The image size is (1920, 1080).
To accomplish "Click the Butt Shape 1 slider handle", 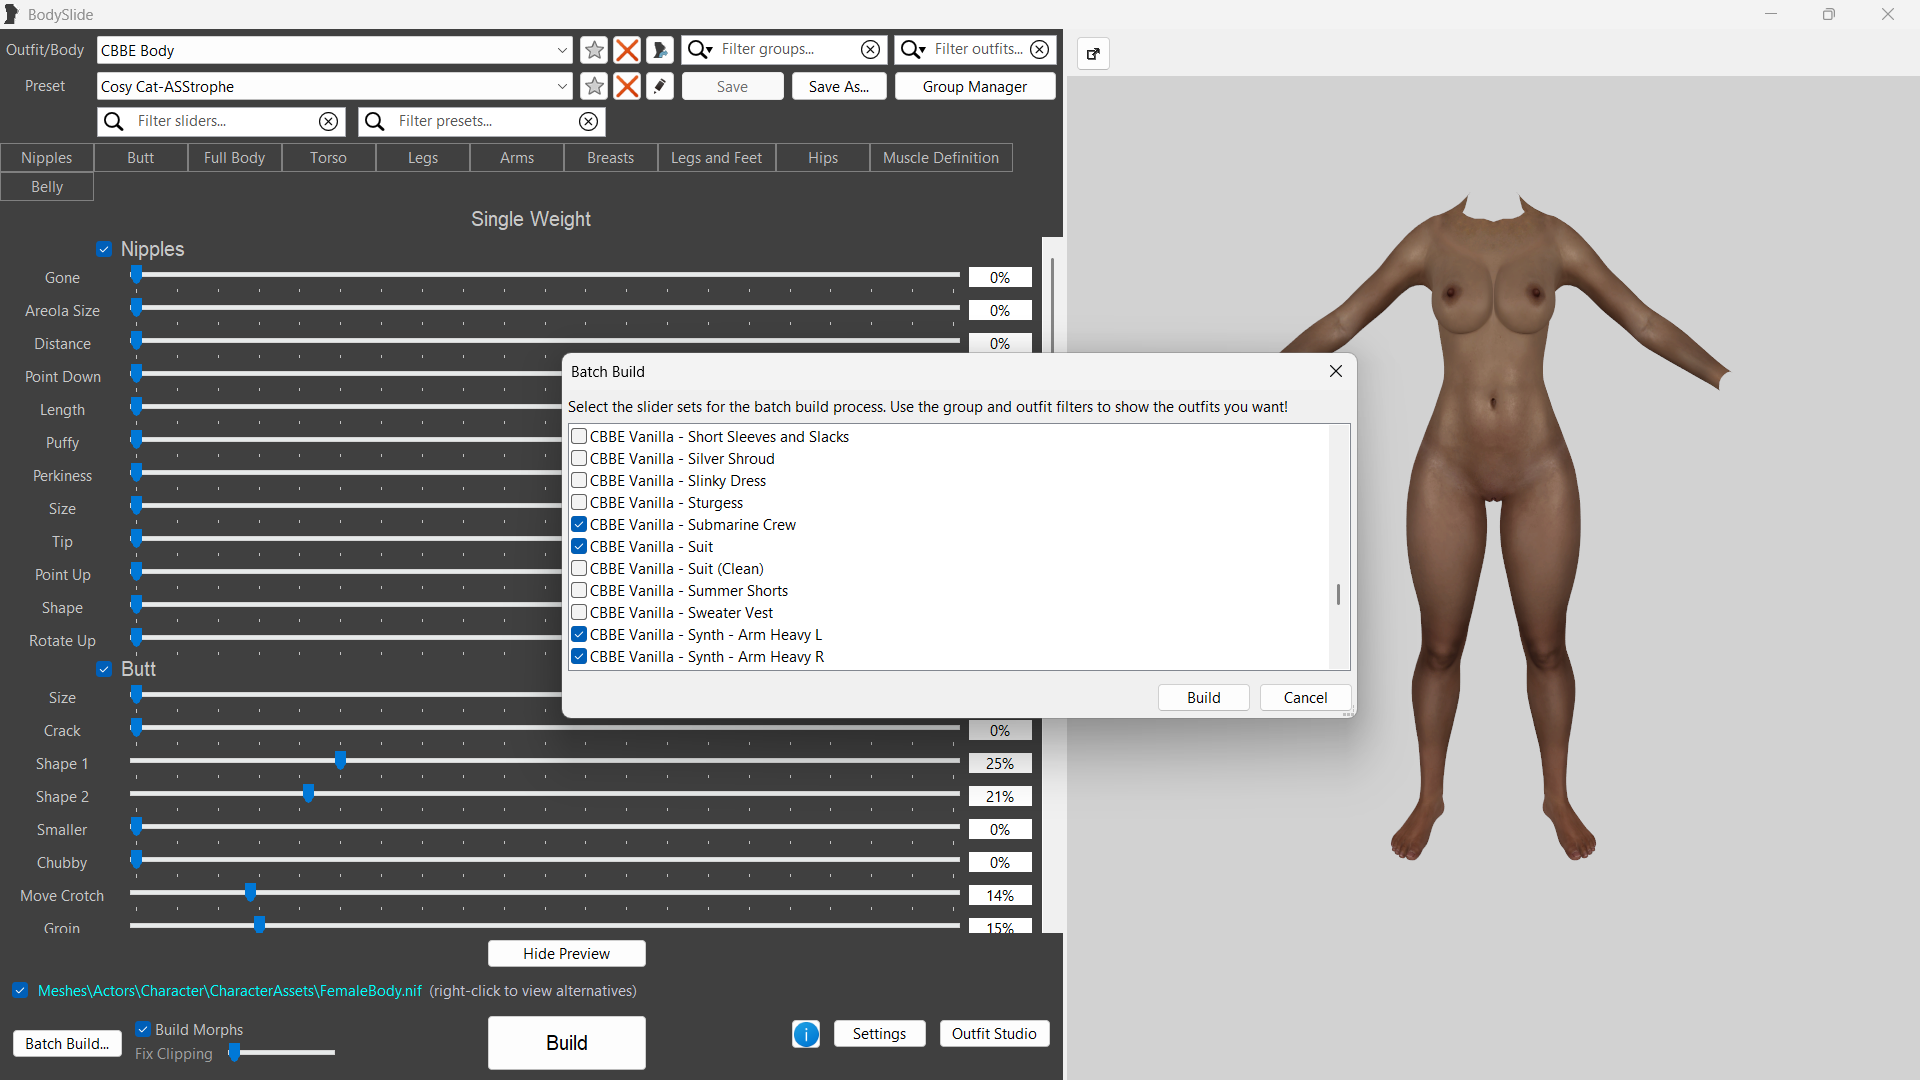I will 341,761.
